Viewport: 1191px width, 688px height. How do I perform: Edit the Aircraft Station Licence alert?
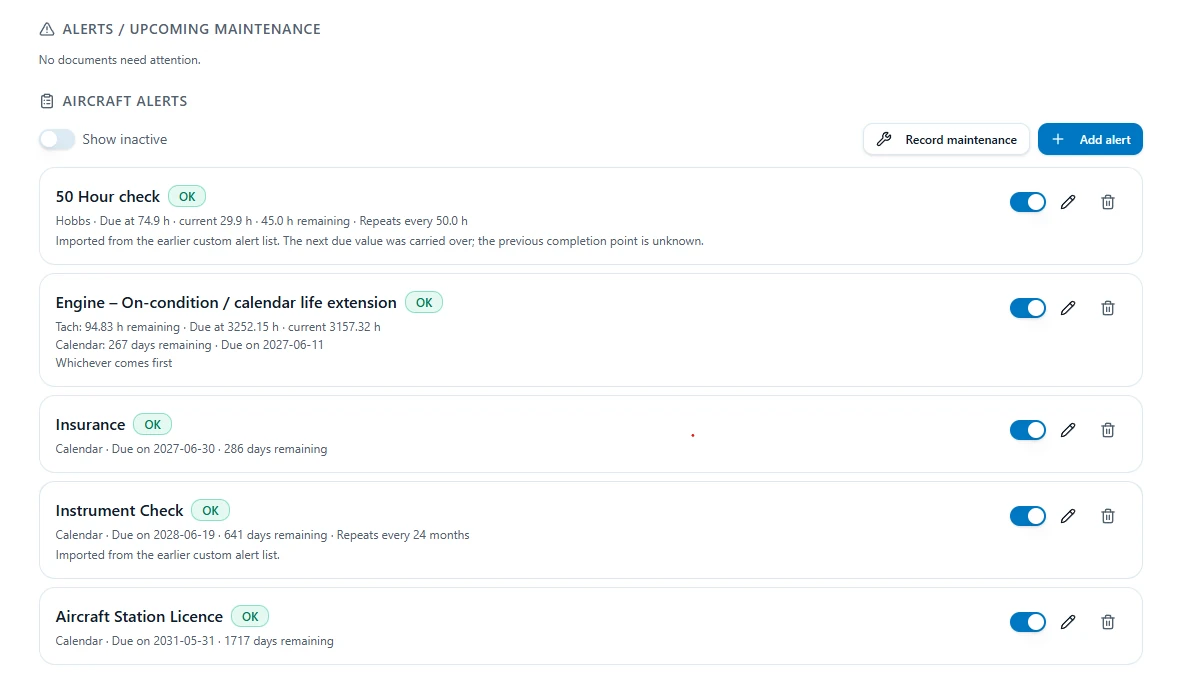[x=1068, y=622]
